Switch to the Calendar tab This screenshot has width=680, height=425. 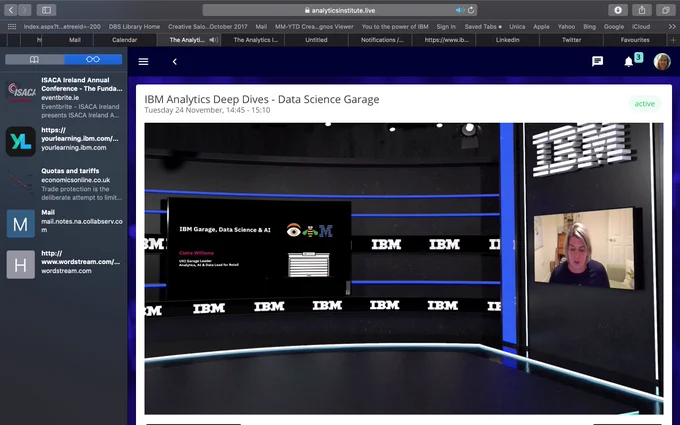[x=124, y=40]
